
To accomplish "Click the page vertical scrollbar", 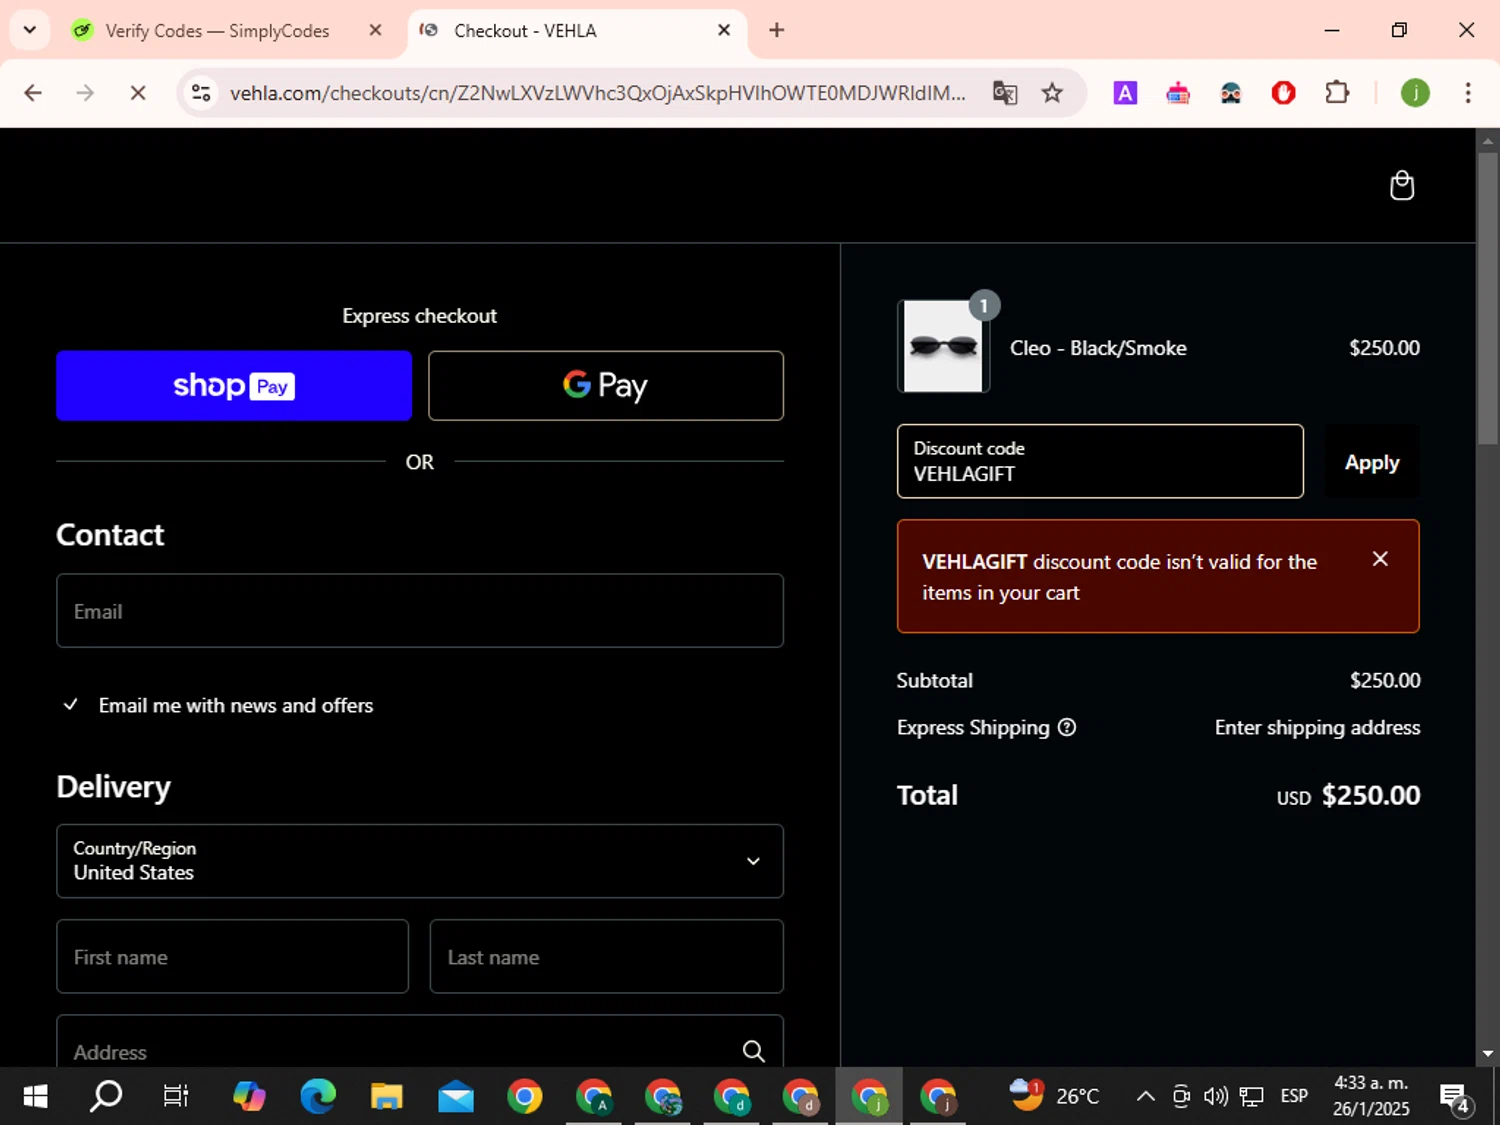I will 1488,298.
